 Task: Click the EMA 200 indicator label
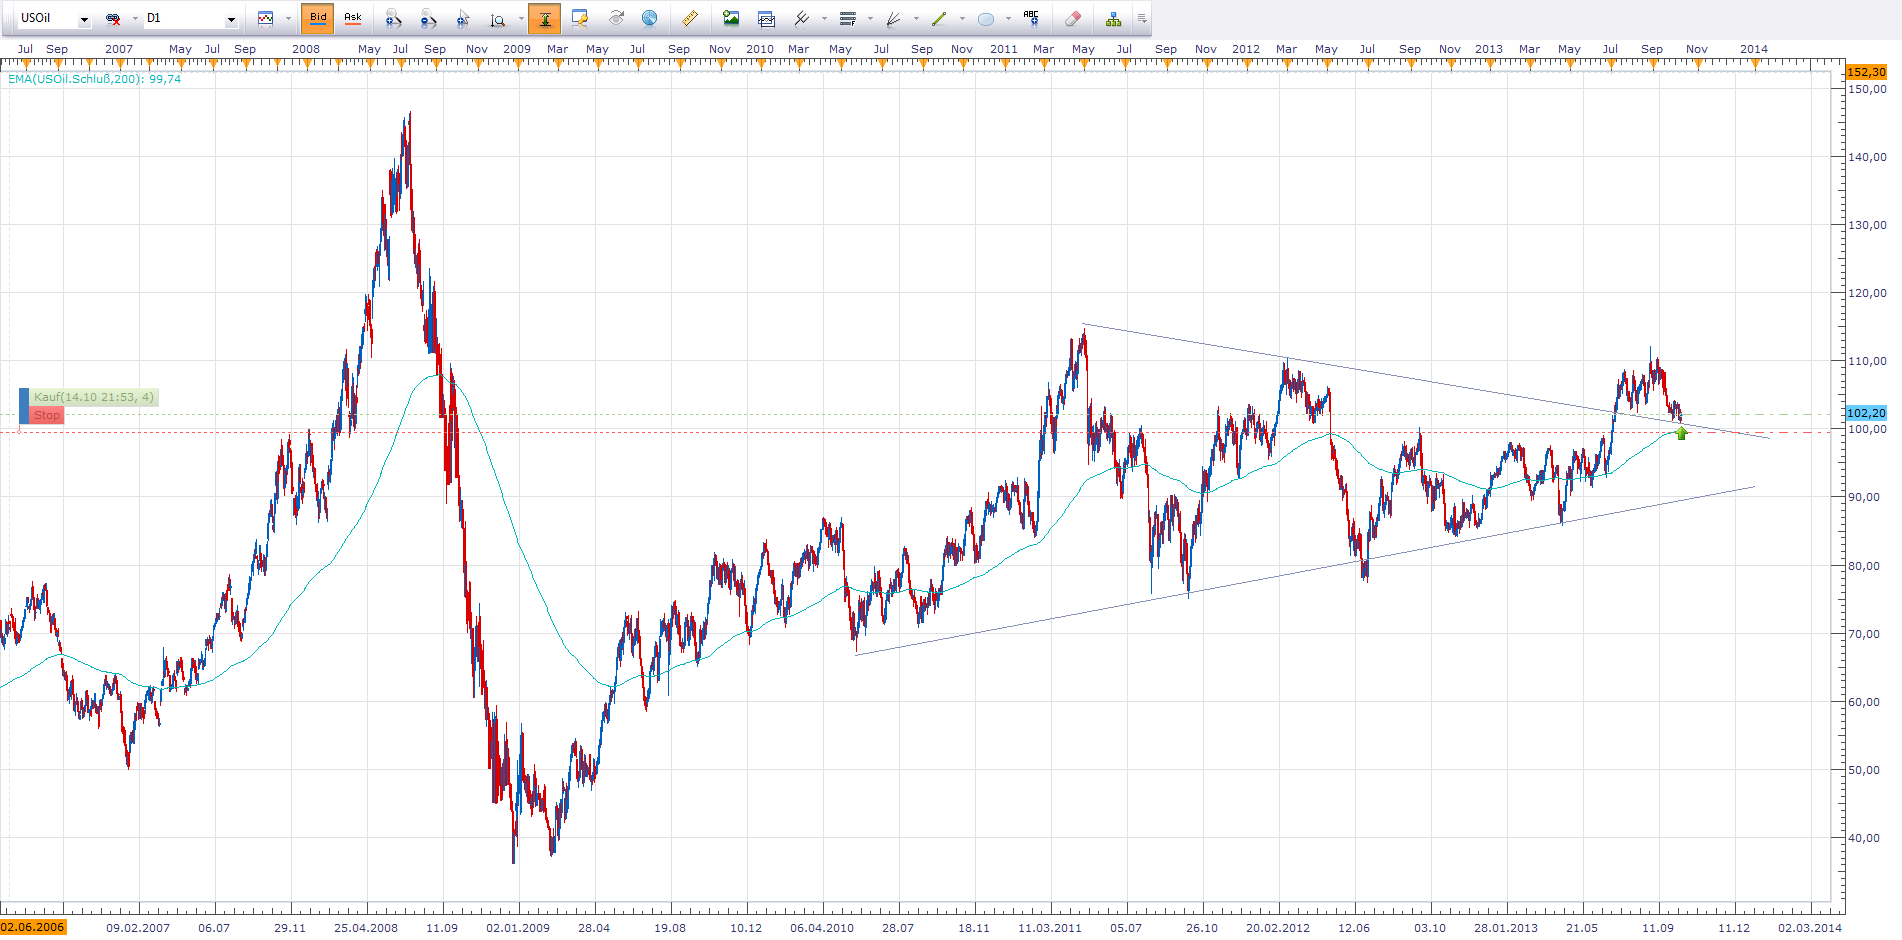pos(95,79)
